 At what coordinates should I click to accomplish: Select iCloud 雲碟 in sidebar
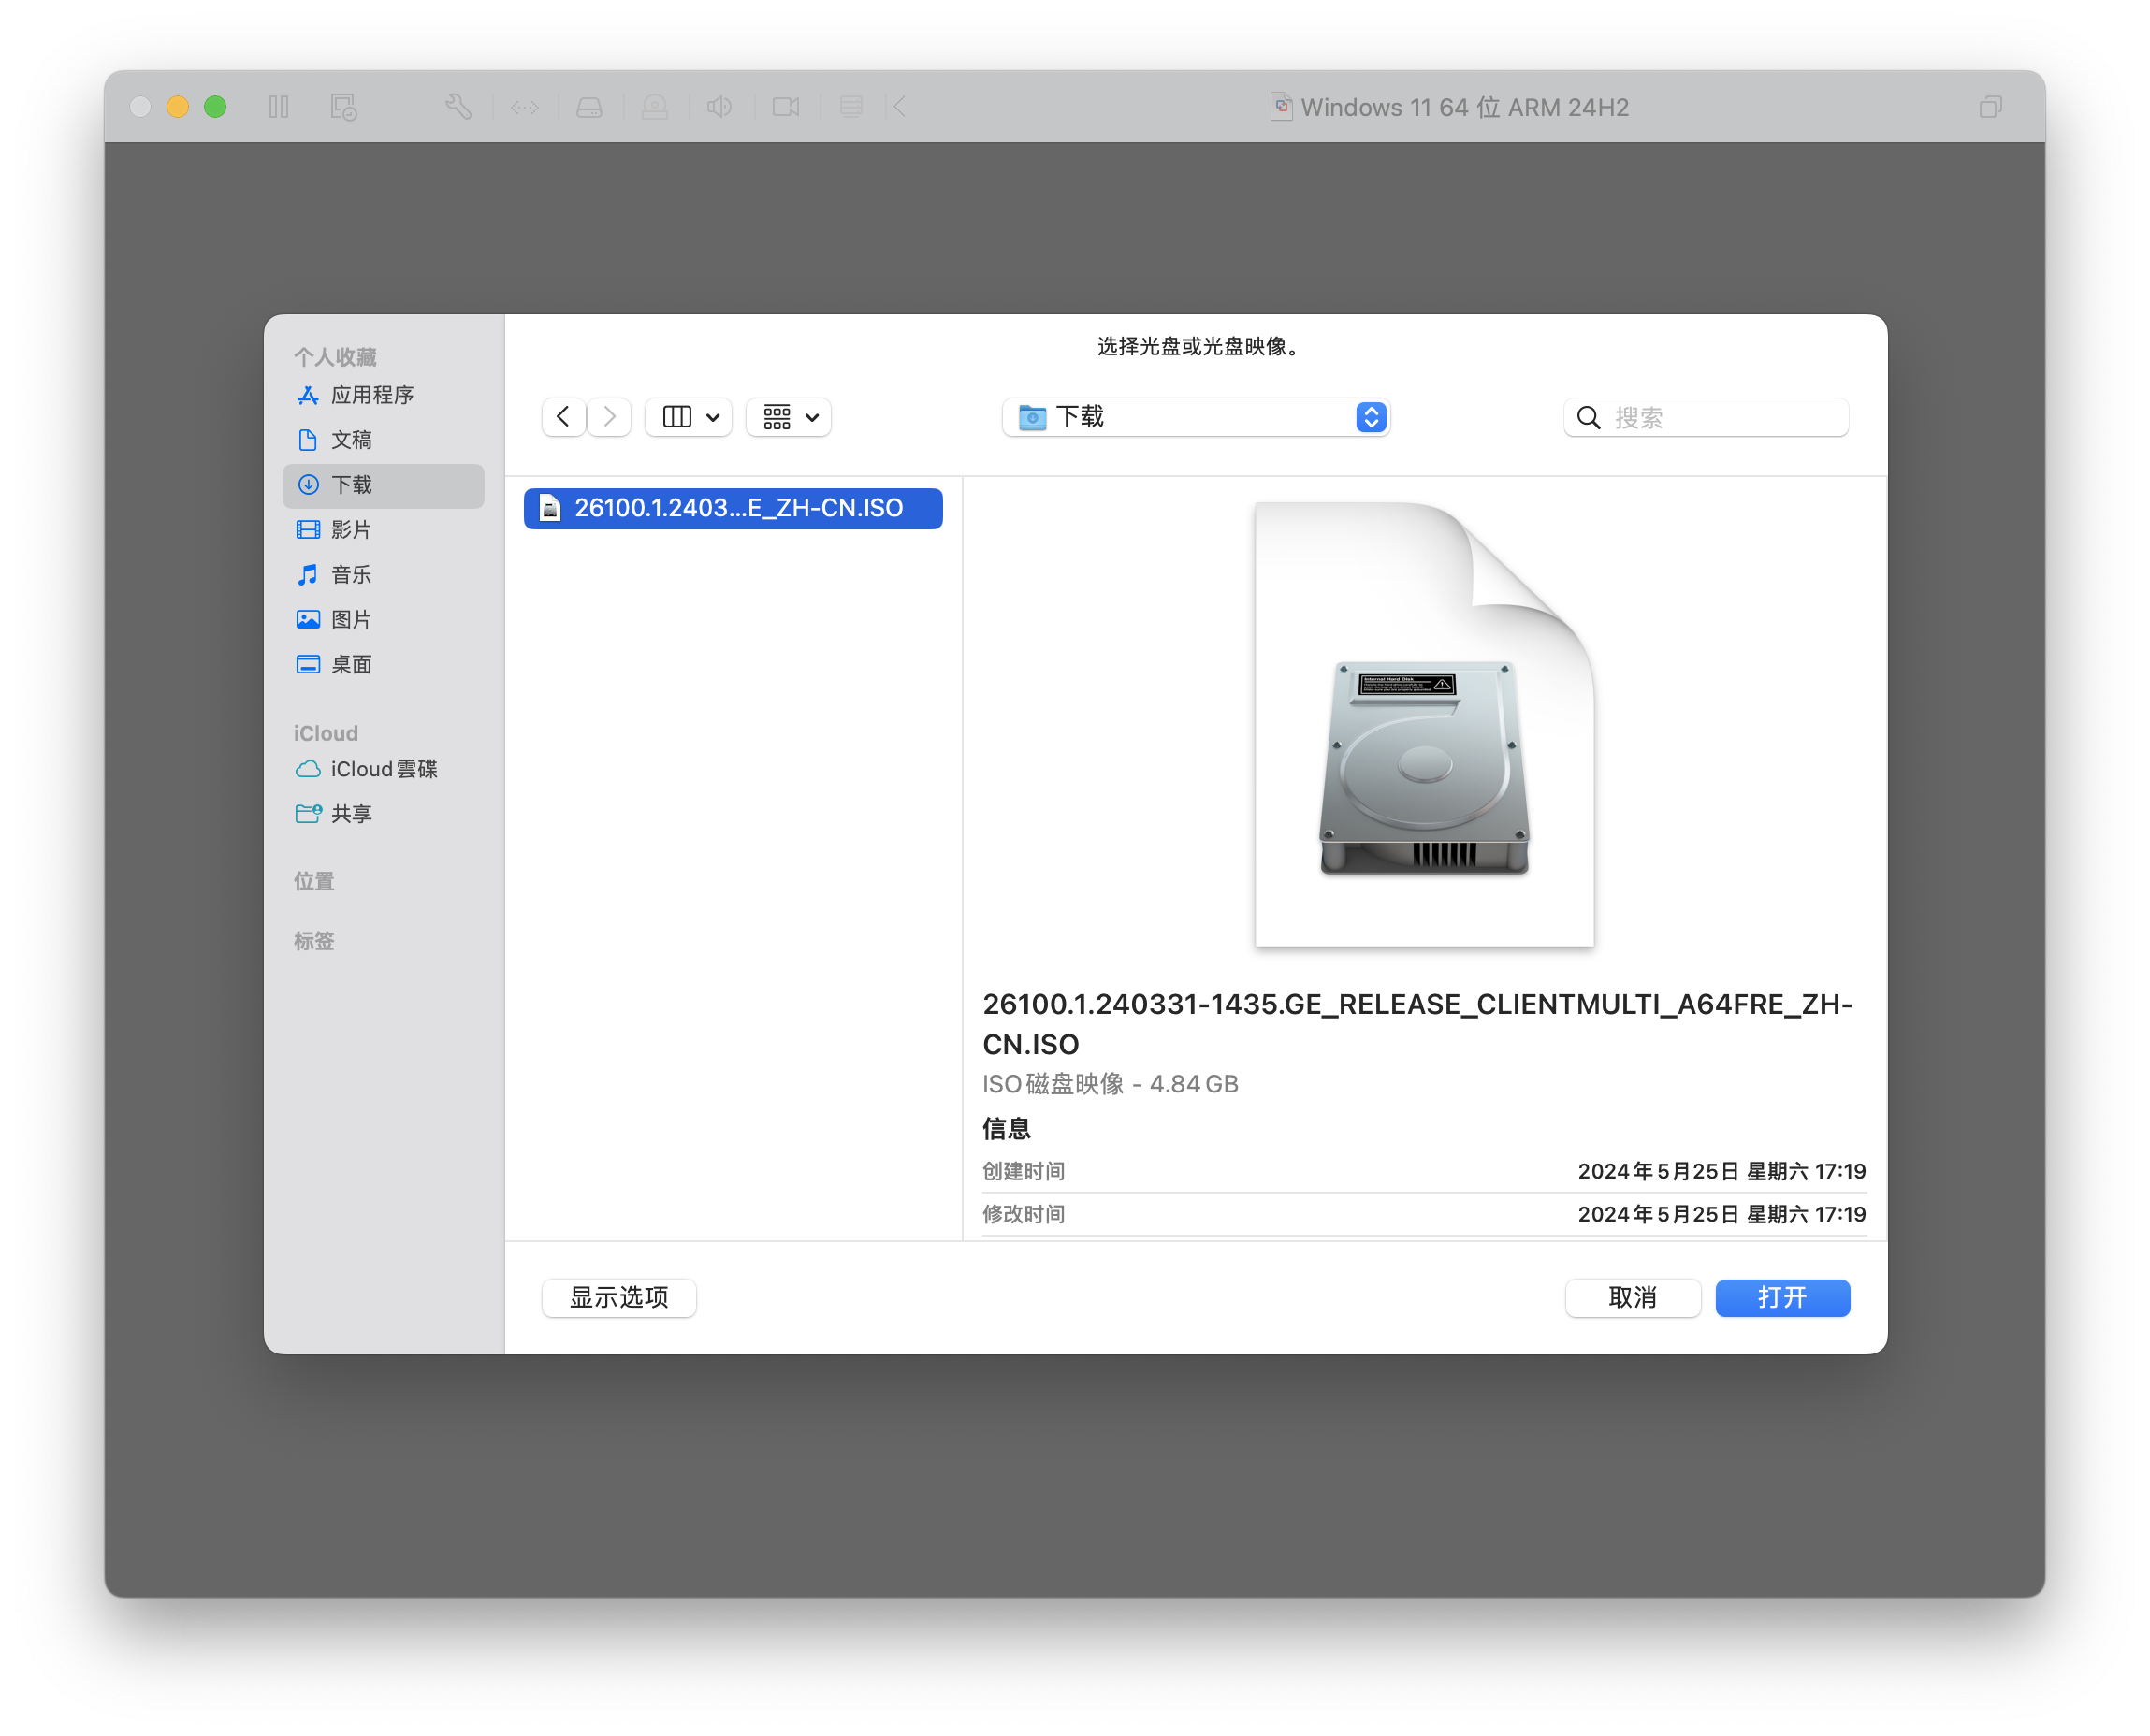tap(383, 769)
